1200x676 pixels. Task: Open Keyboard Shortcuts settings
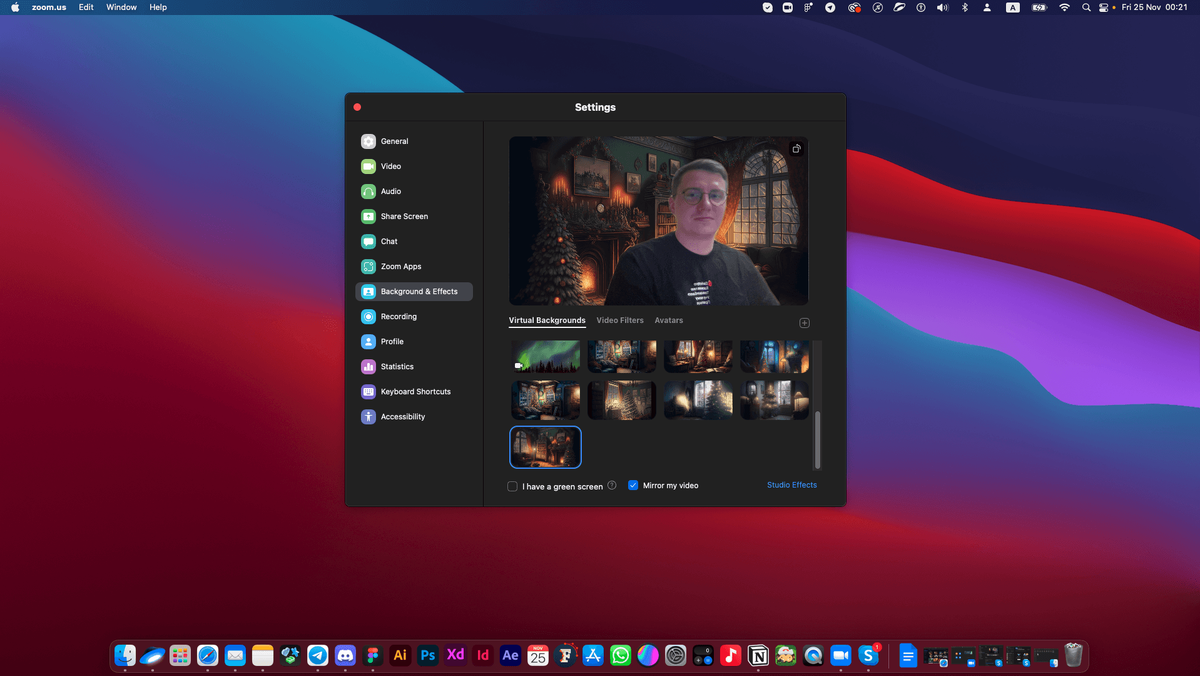[414, 391]
